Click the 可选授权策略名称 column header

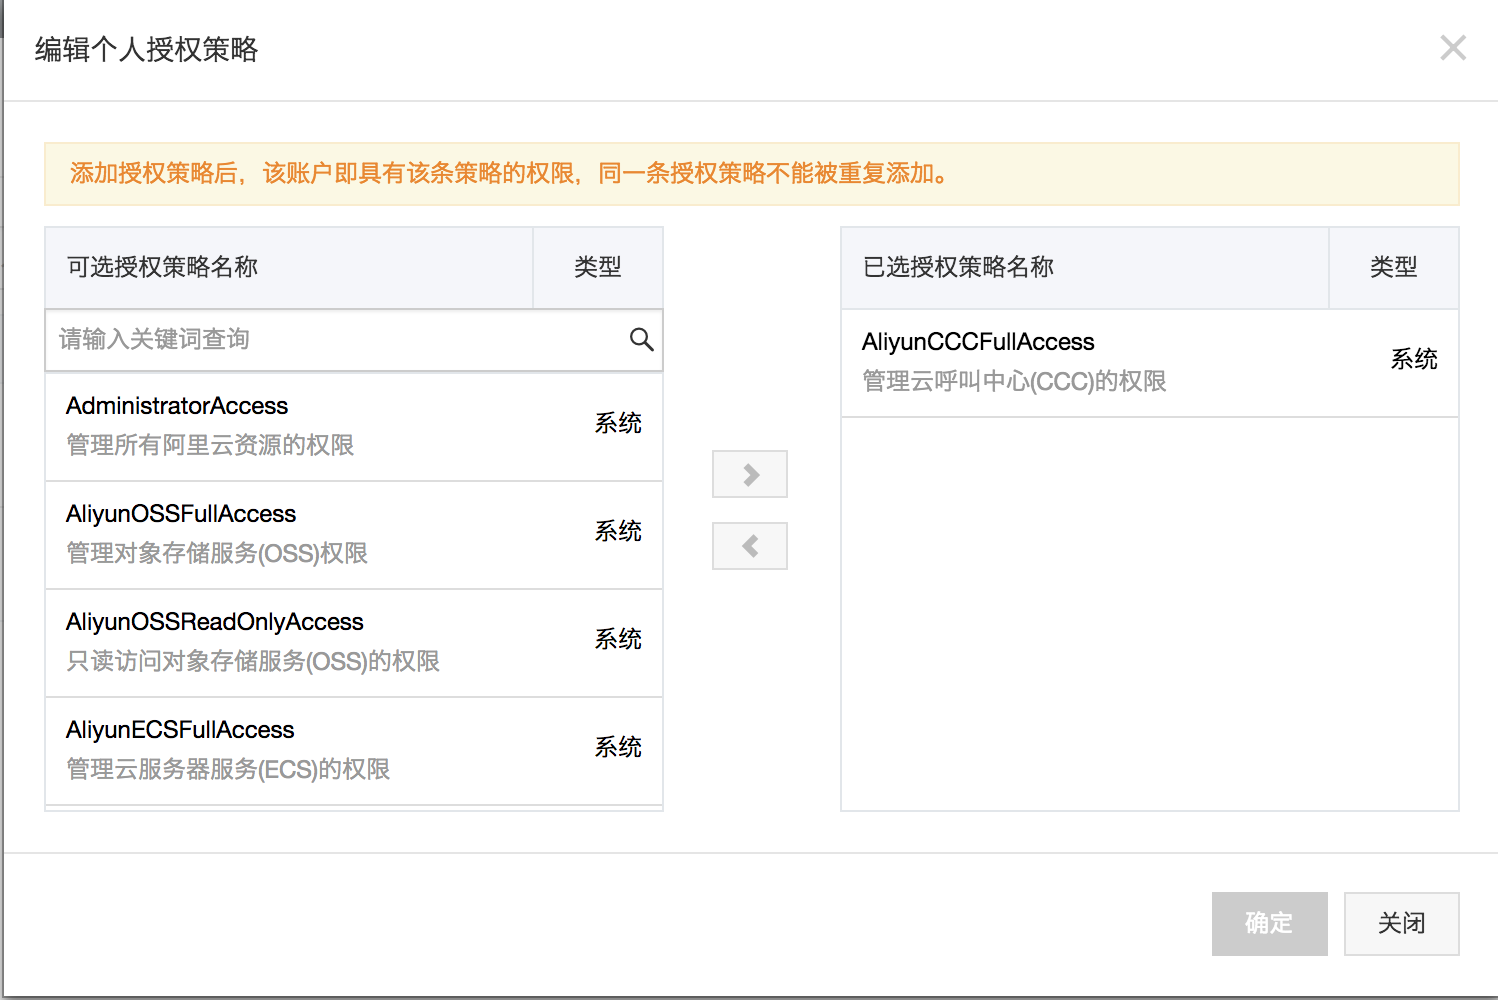[x=289, y=267]
